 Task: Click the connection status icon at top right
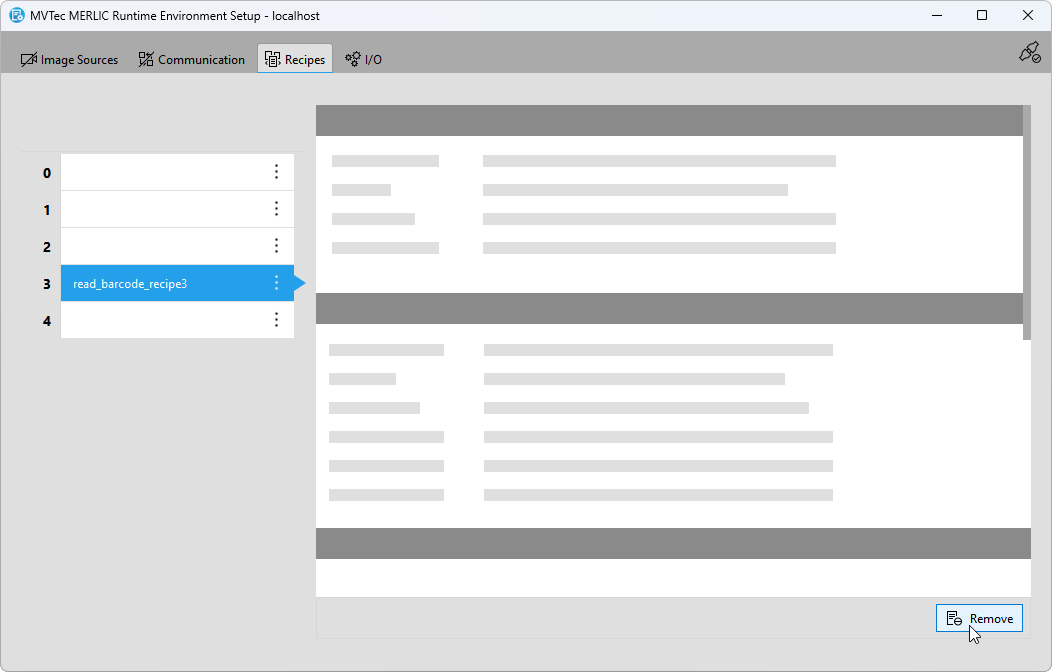click(x=1029, y=53)
